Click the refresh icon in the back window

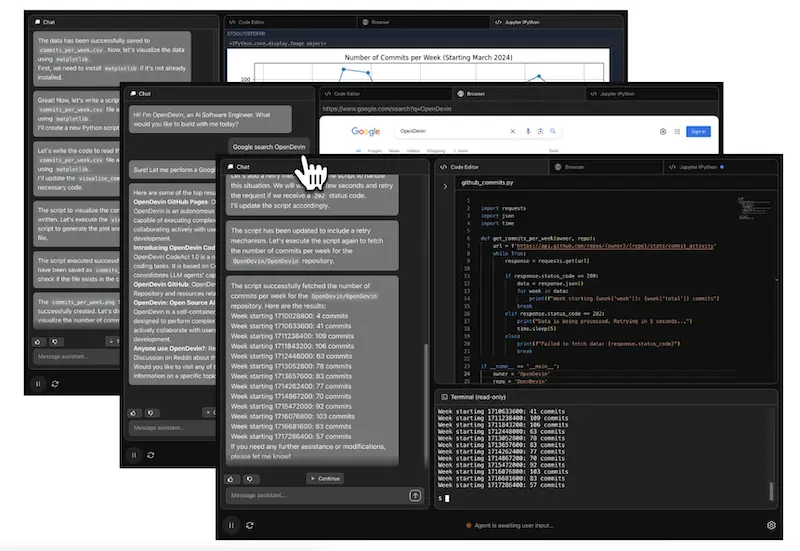55,384
